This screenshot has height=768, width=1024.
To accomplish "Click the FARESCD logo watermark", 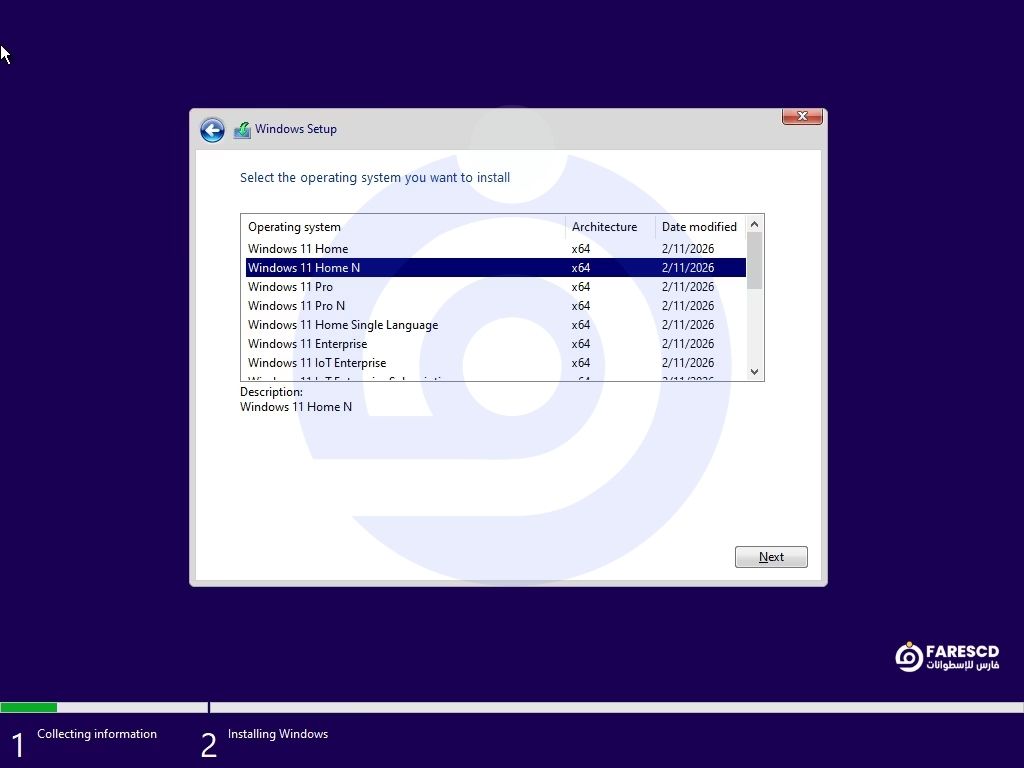I will (946, 657).
